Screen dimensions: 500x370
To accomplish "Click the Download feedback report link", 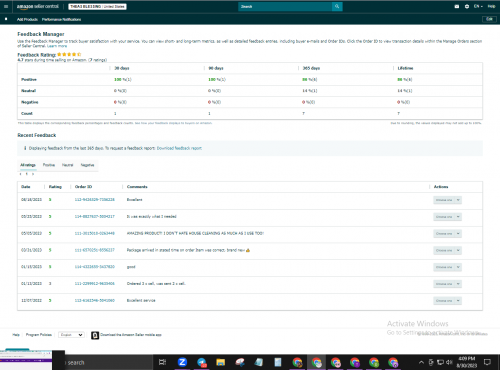I will click(179, 148).
